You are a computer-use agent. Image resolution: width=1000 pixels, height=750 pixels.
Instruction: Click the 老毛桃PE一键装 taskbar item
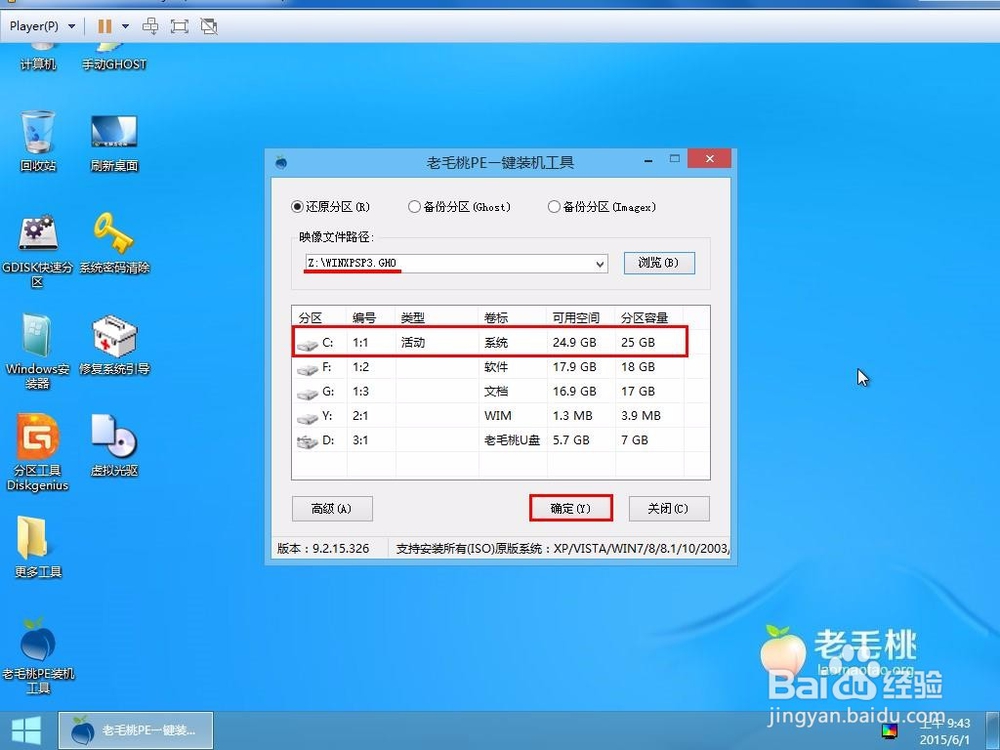(135, 729)
